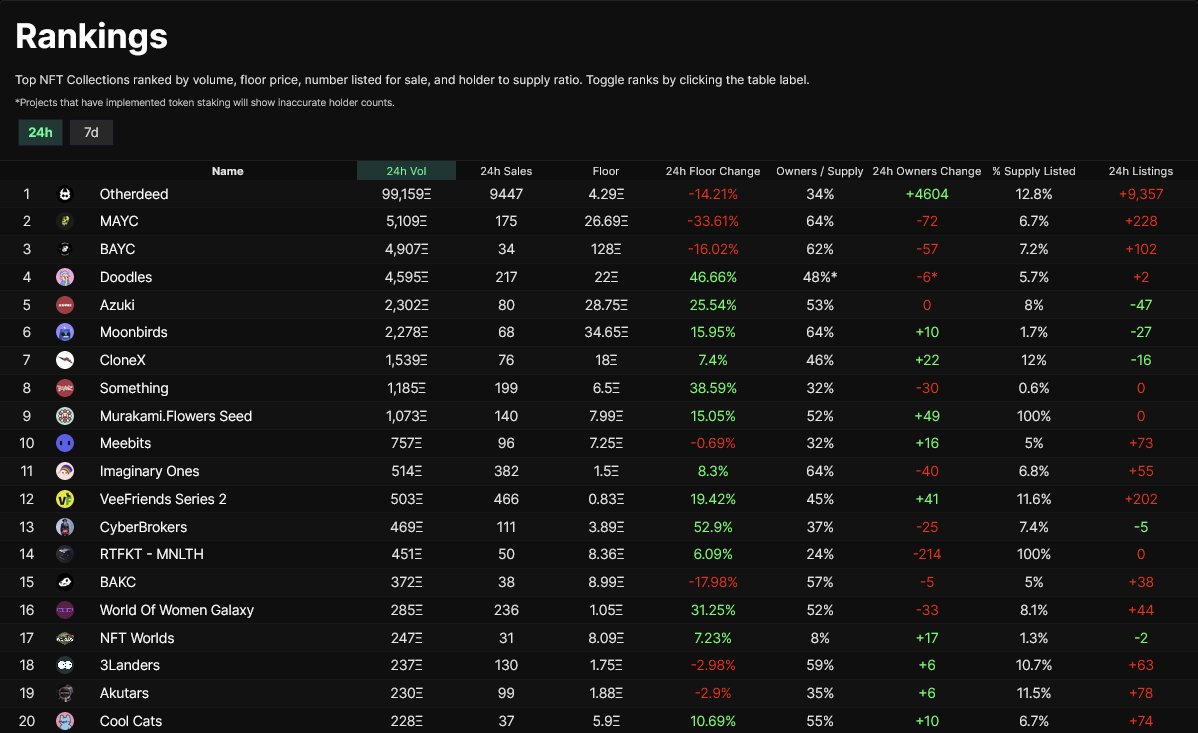Sort by the 24h Sales column
Viewport: 1198px width, 733px height.
pyautogui.click(x=506, y=171)
